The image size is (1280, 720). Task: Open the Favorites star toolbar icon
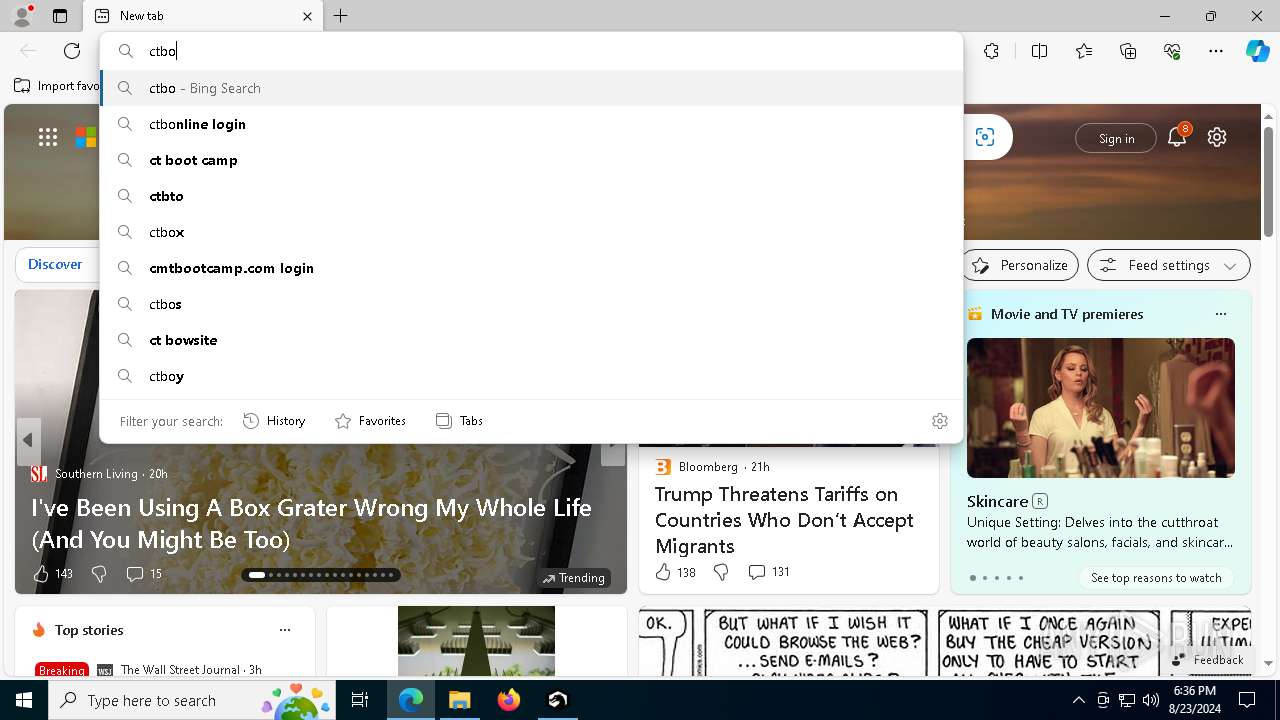1084,51
